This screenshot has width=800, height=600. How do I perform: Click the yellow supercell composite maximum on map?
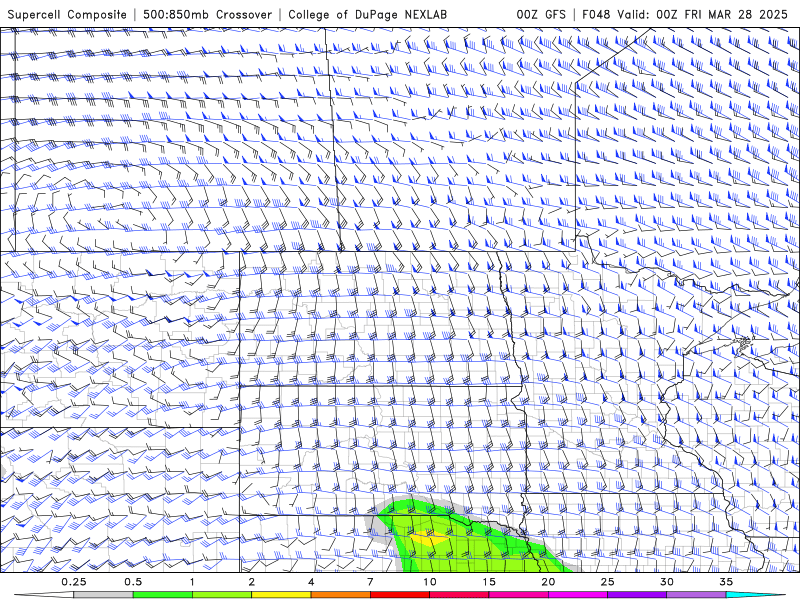pos(430,537)
